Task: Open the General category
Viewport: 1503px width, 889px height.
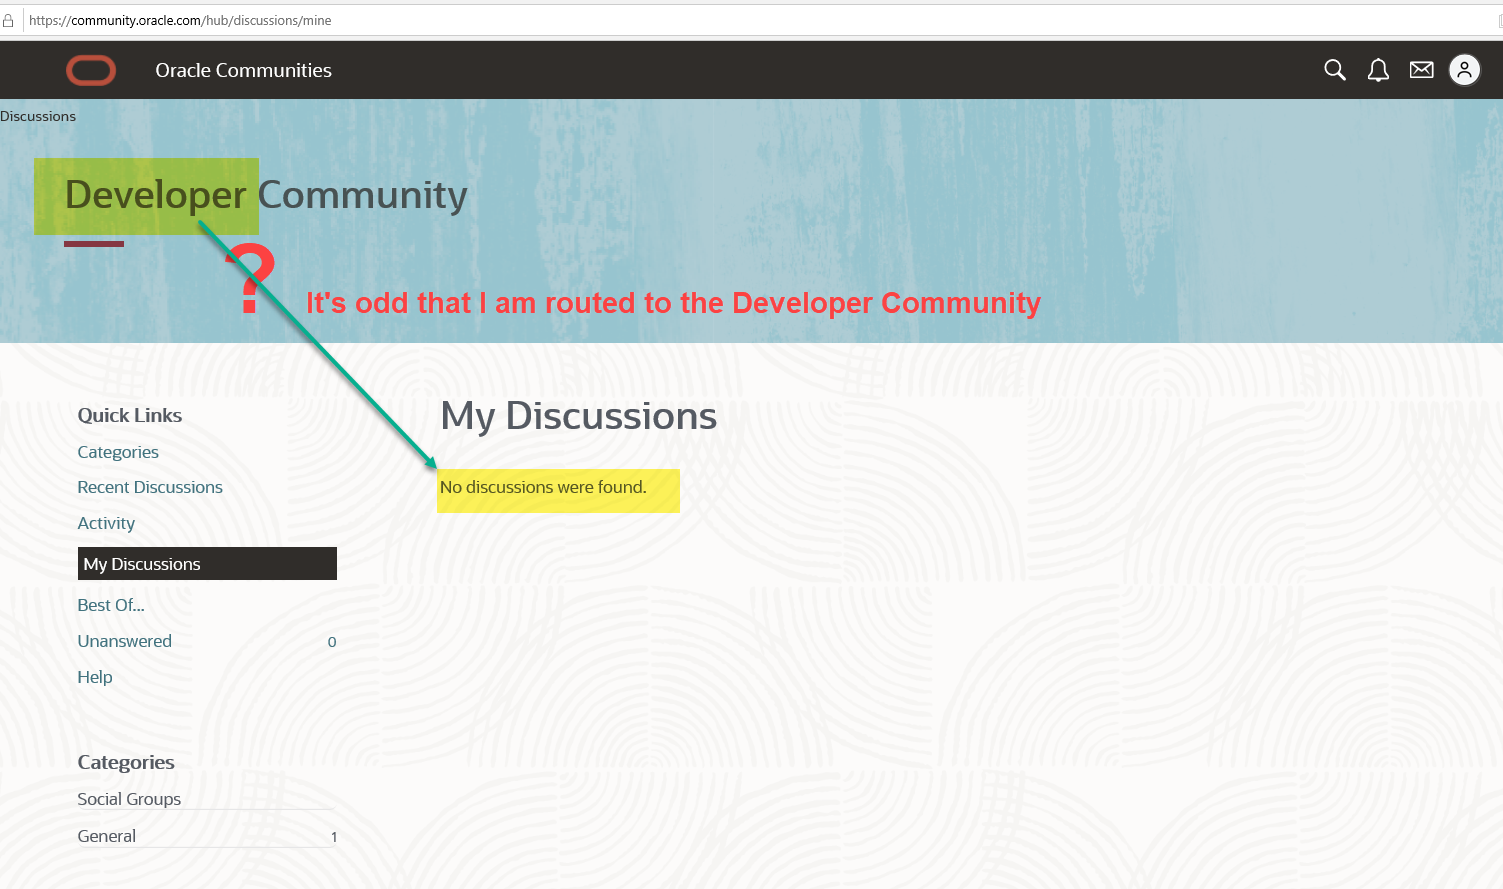Action: tap(107, 836)
